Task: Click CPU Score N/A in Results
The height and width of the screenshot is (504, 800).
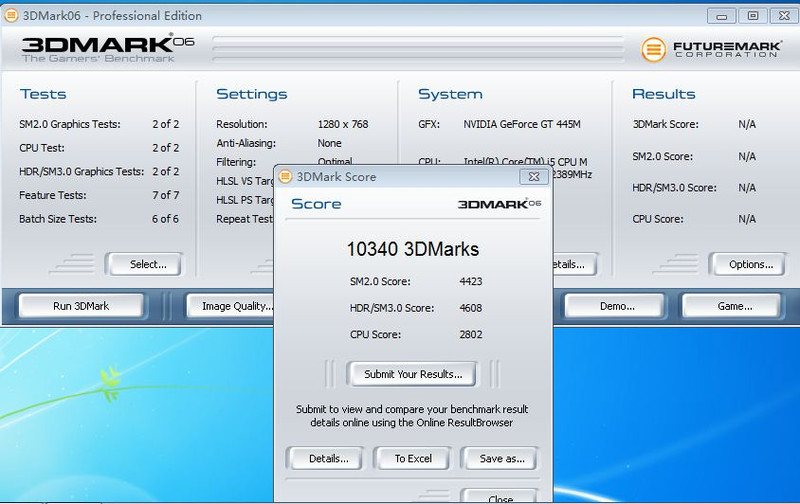Action: (747, 219)
